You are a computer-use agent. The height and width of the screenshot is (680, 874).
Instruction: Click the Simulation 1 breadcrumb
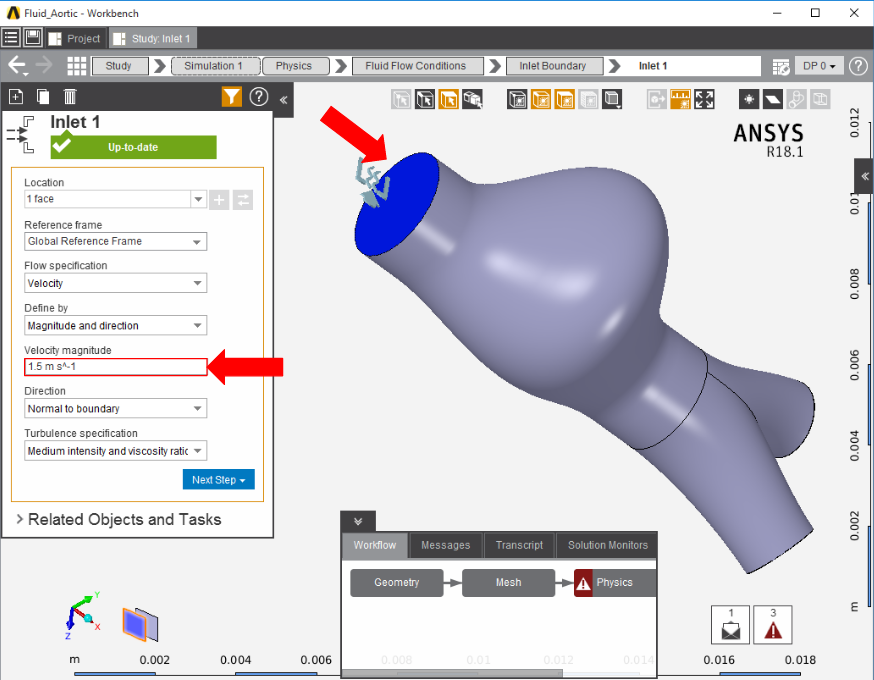[215, 66]
